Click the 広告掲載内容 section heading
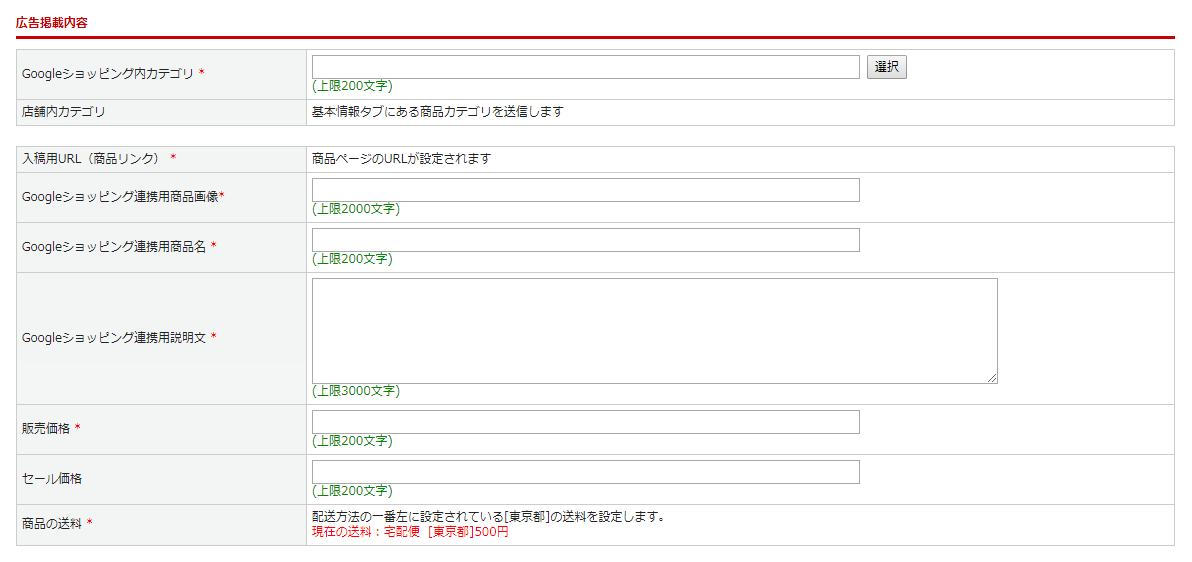1192x562 pixels. pyautogui.click(x=52, y=22)
